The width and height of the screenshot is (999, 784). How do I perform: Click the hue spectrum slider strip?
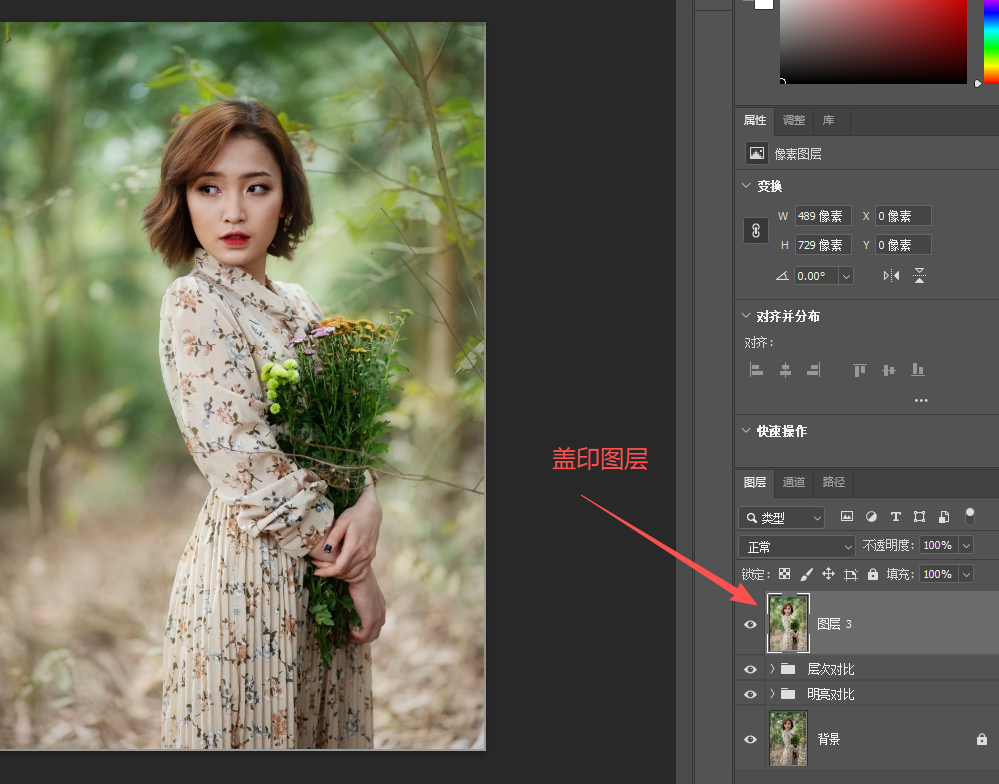click(991, 41)
